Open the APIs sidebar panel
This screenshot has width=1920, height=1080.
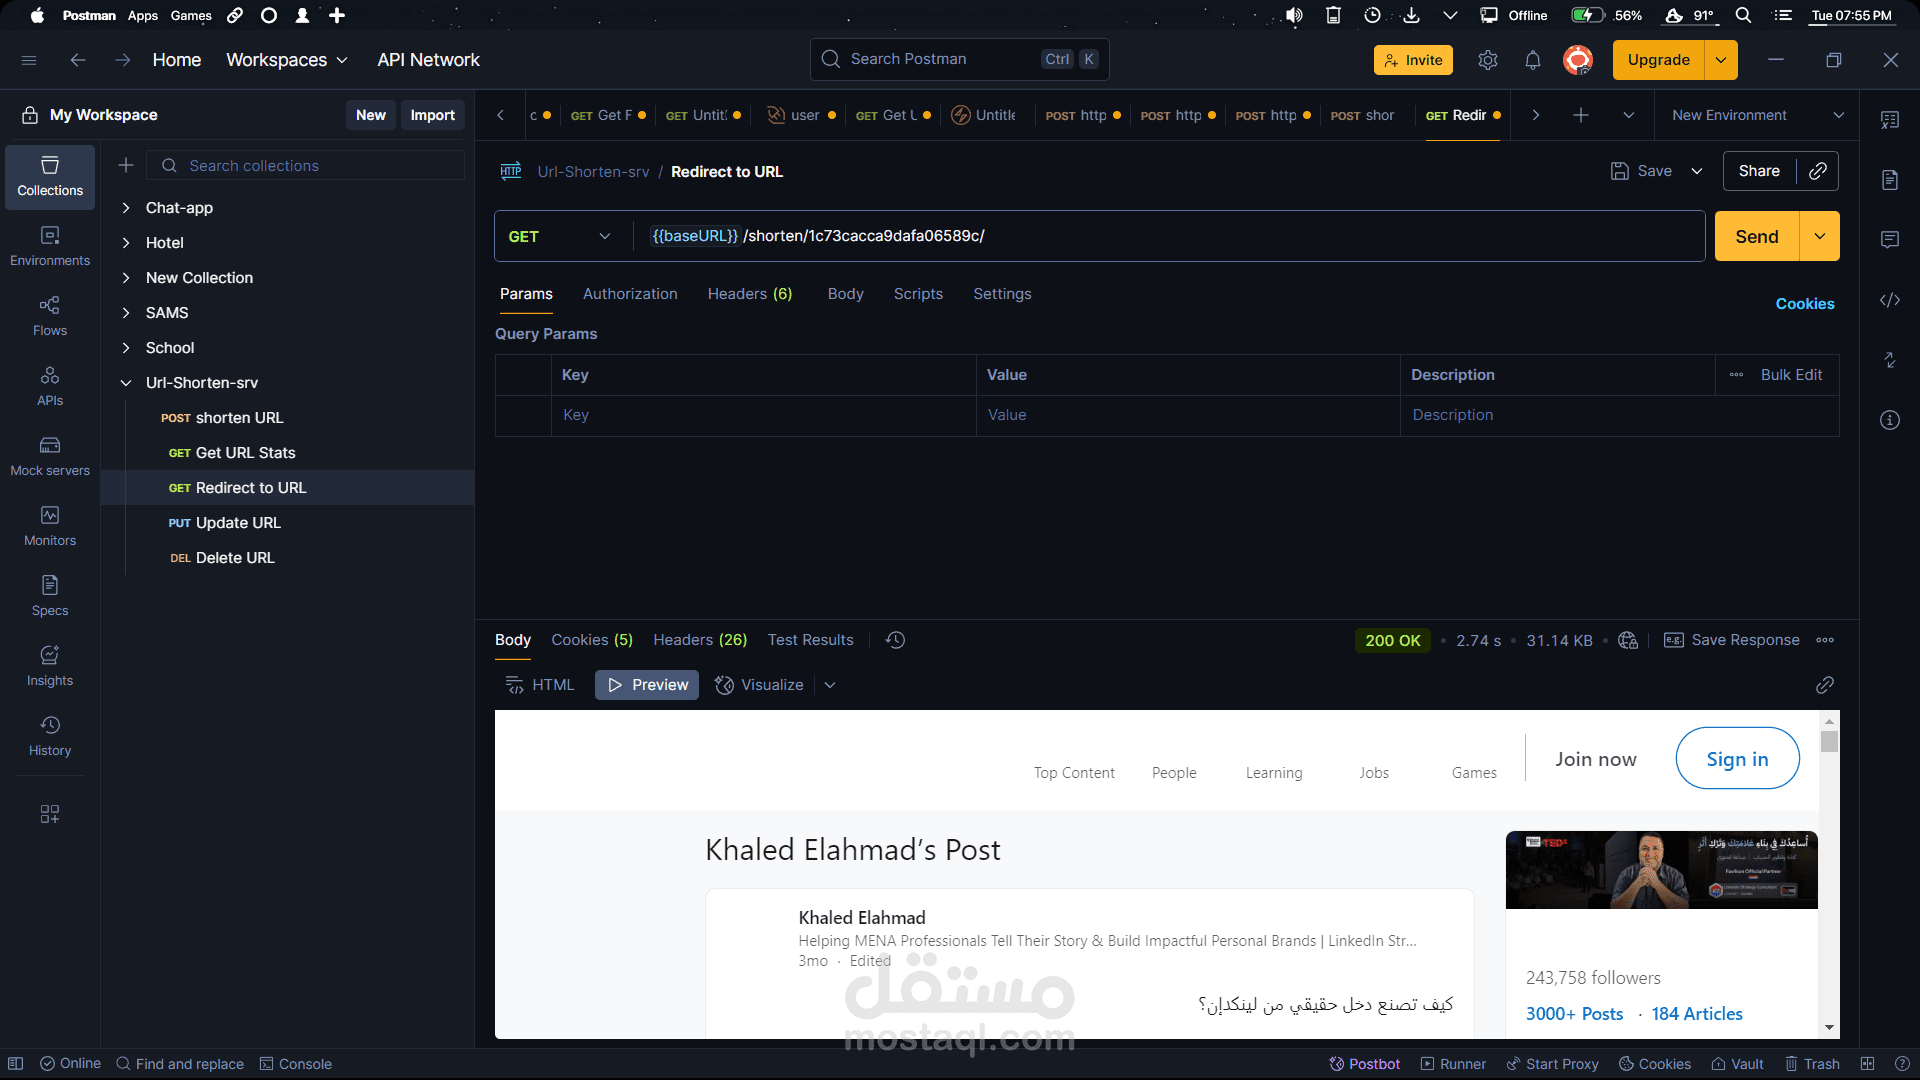[50, 387]
